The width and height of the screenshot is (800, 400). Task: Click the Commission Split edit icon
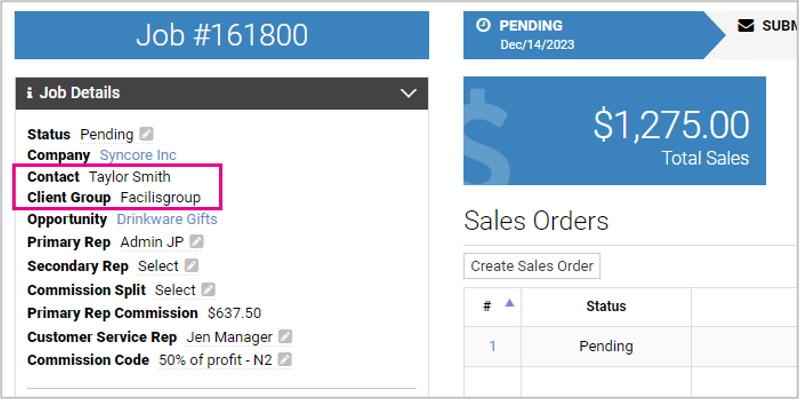(x=209, y=290)
